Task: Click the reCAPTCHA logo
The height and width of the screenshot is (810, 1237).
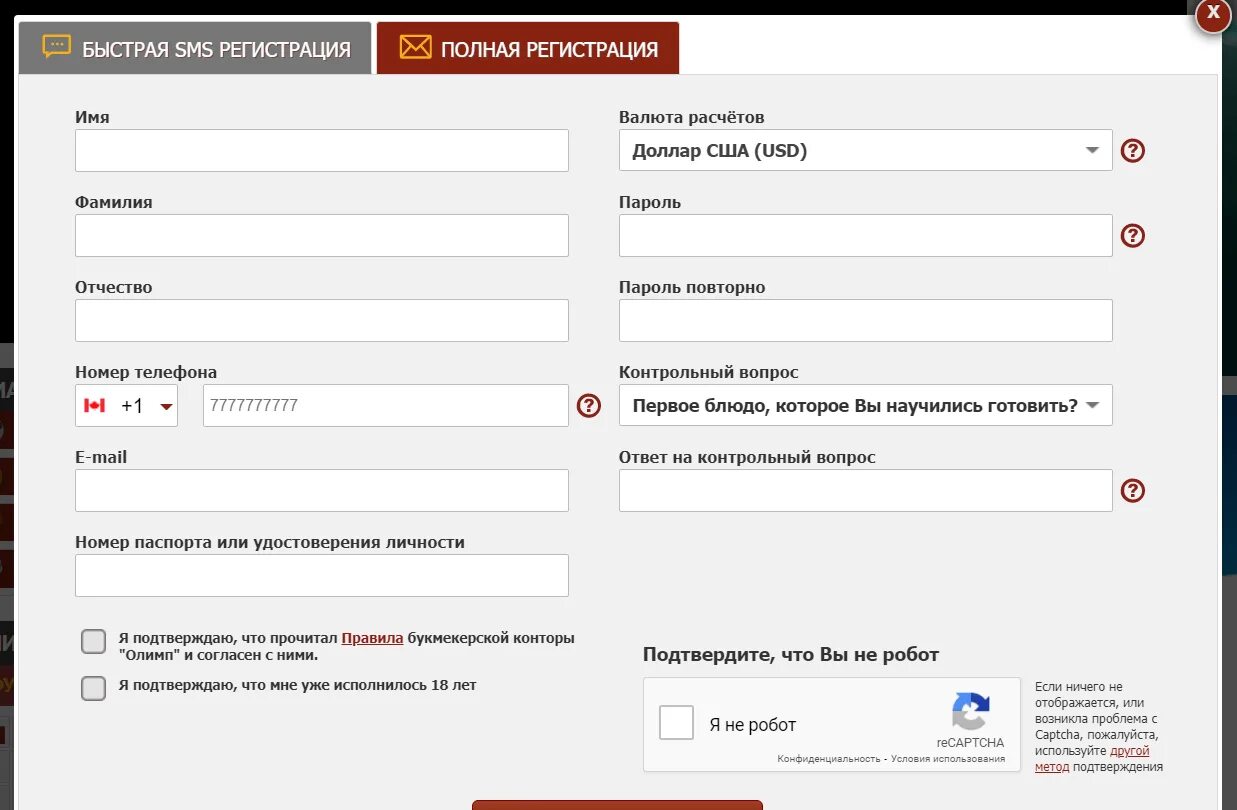Action: click(x=970, y=712)
